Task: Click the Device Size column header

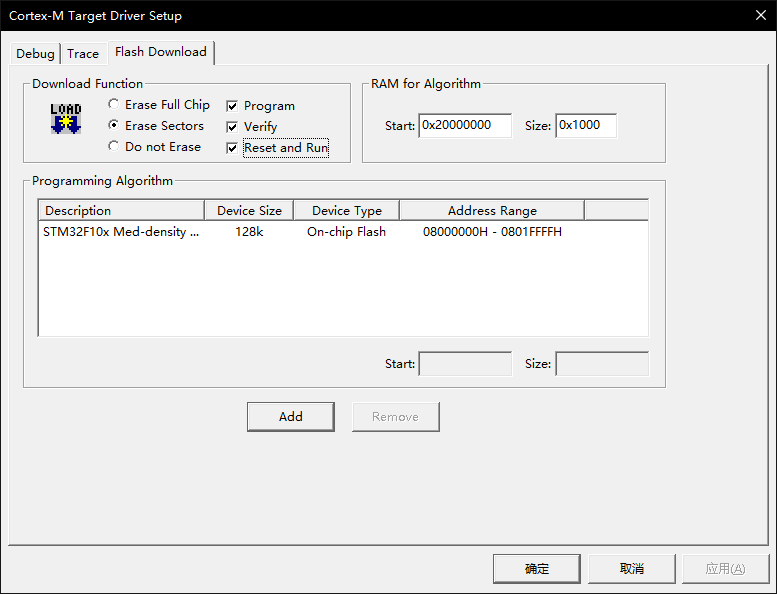Action: (249, 211)
